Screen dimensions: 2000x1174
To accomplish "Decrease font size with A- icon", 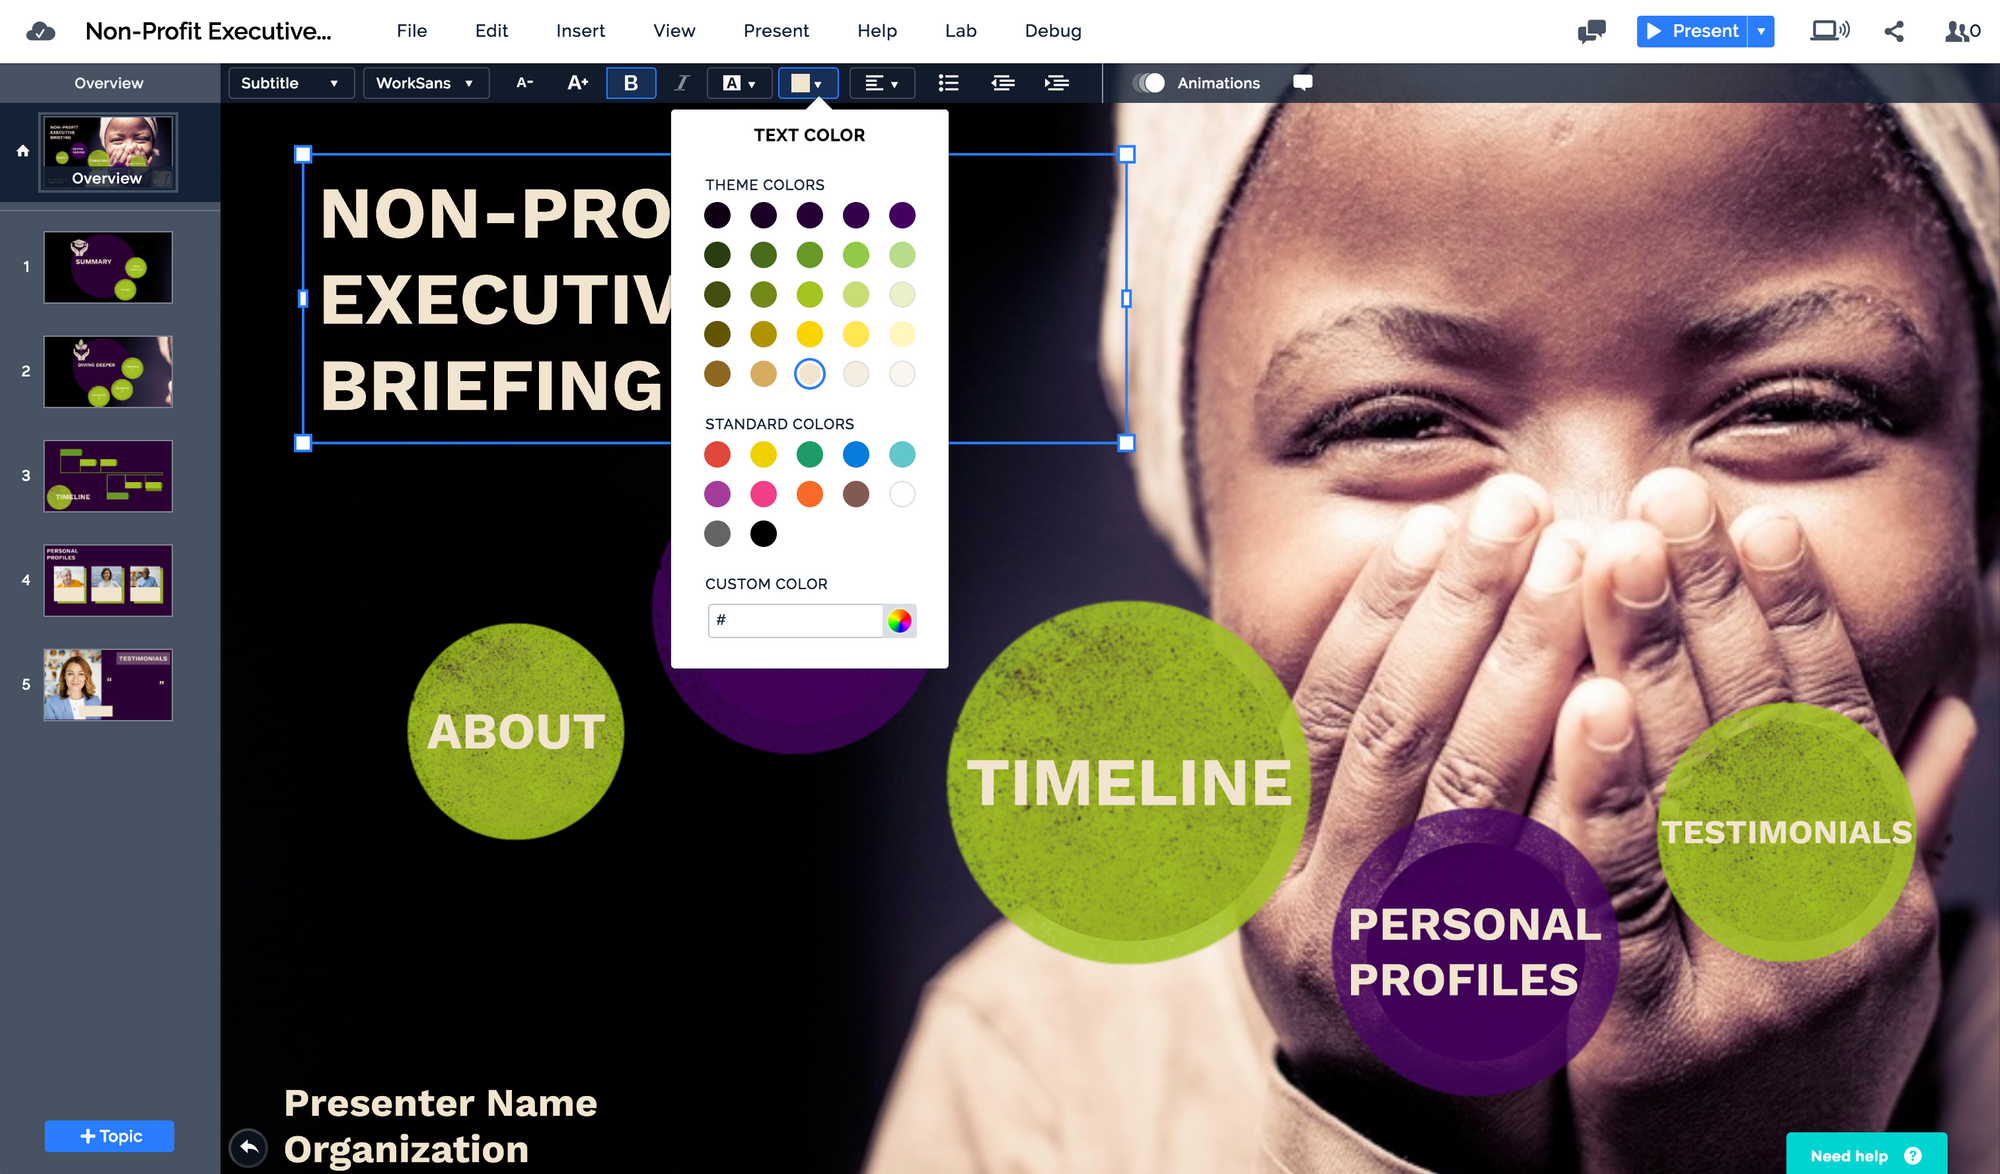I will tap(525, 83).
